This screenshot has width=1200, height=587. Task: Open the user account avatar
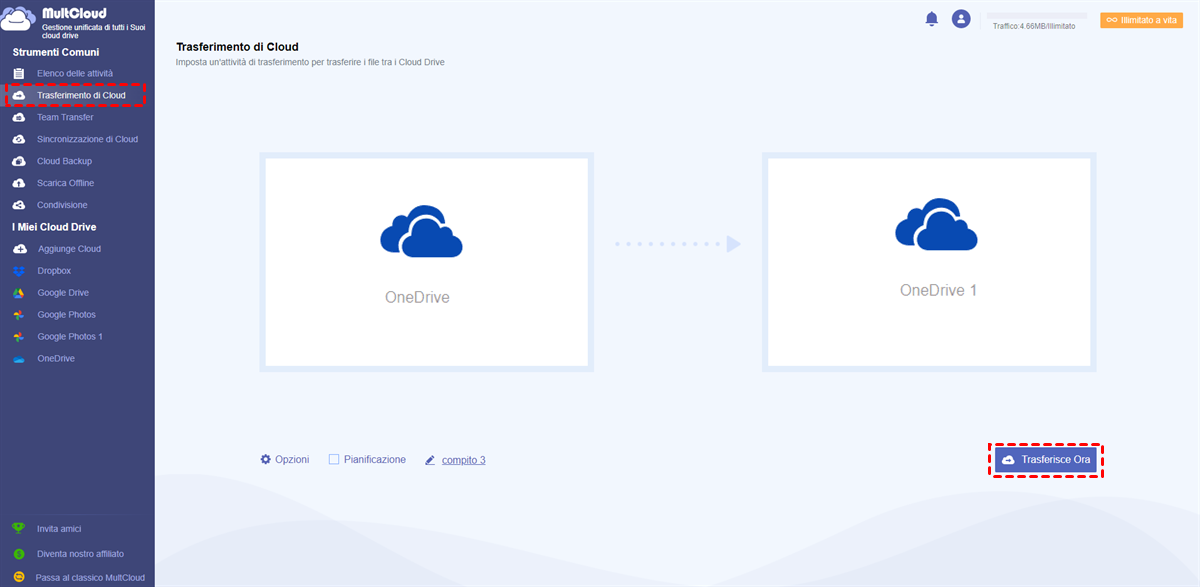tap(961, 19)
